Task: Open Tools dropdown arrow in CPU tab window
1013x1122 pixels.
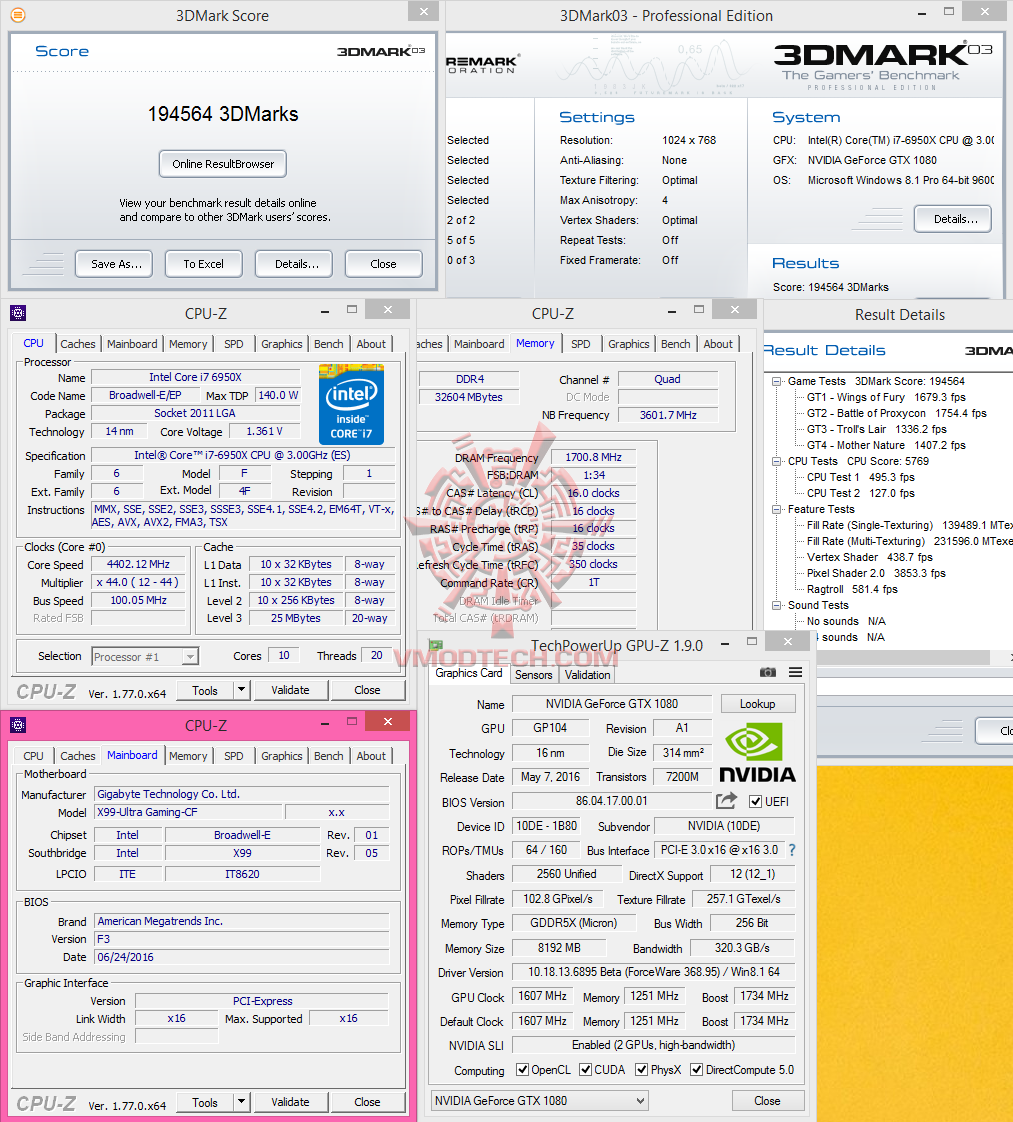Action: tap(241, 690)
